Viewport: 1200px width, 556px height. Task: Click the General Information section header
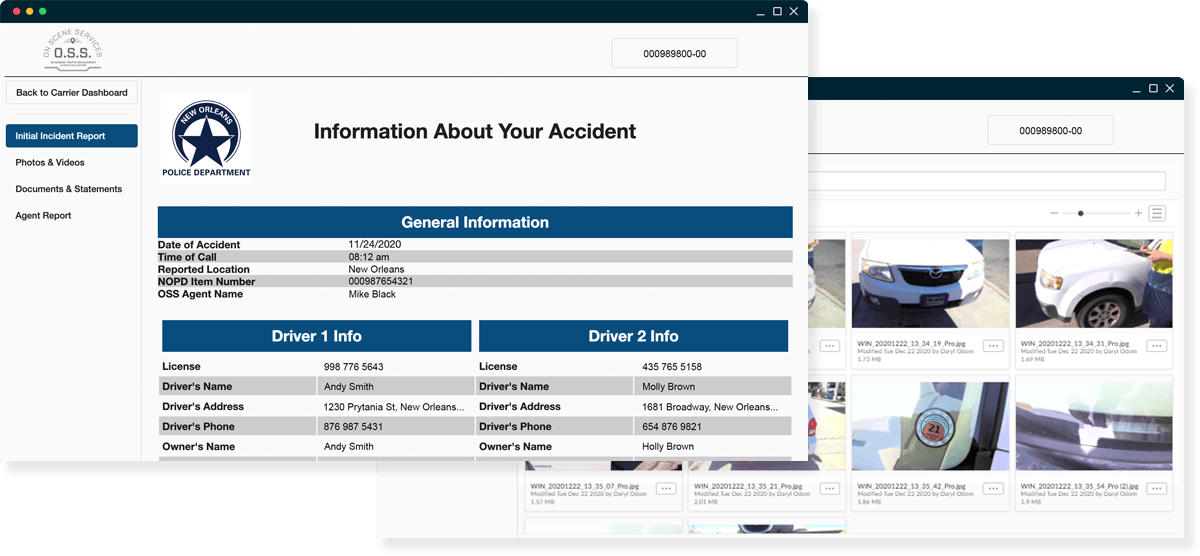pos(475,222)
